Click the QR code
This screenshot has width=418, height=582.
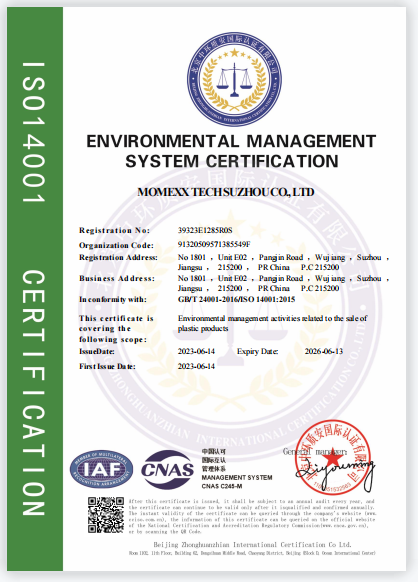pyautogui.click(x=106, y=515)
